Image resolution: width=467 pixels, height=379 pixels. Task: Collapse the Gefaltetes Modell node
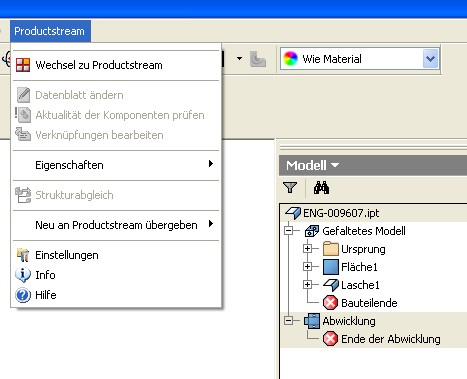289,231
